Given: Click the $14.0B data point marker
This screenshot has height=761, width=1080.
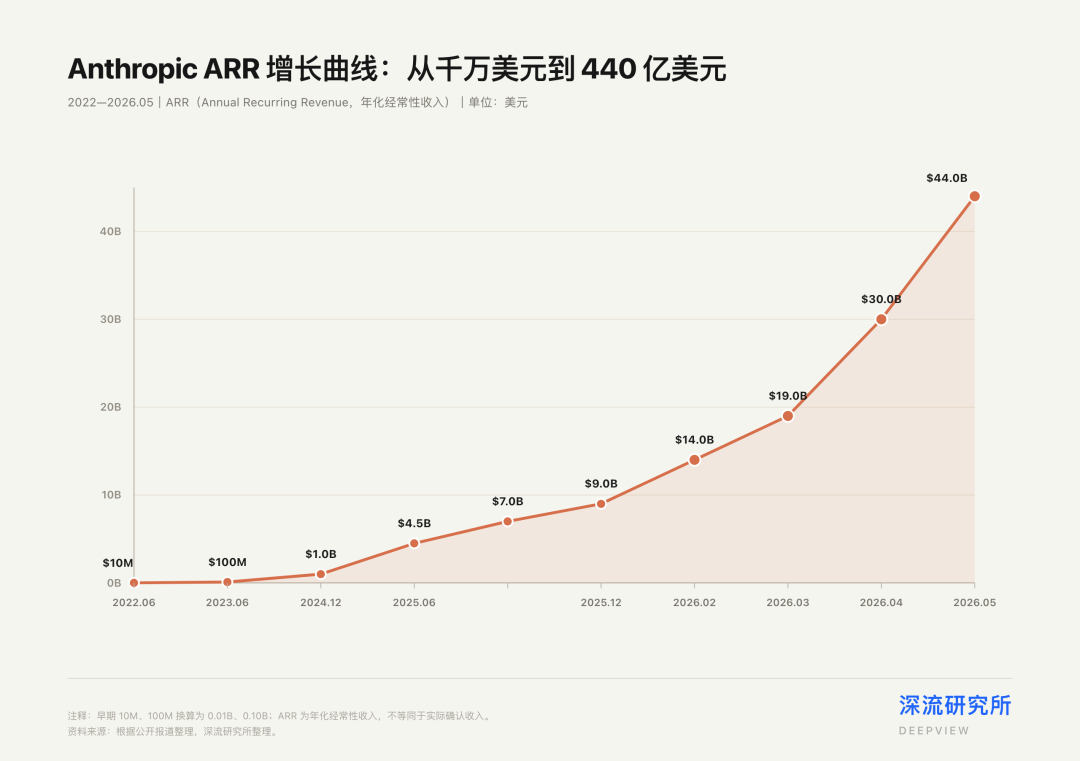Looking at the screenshot, I should 694,460.
